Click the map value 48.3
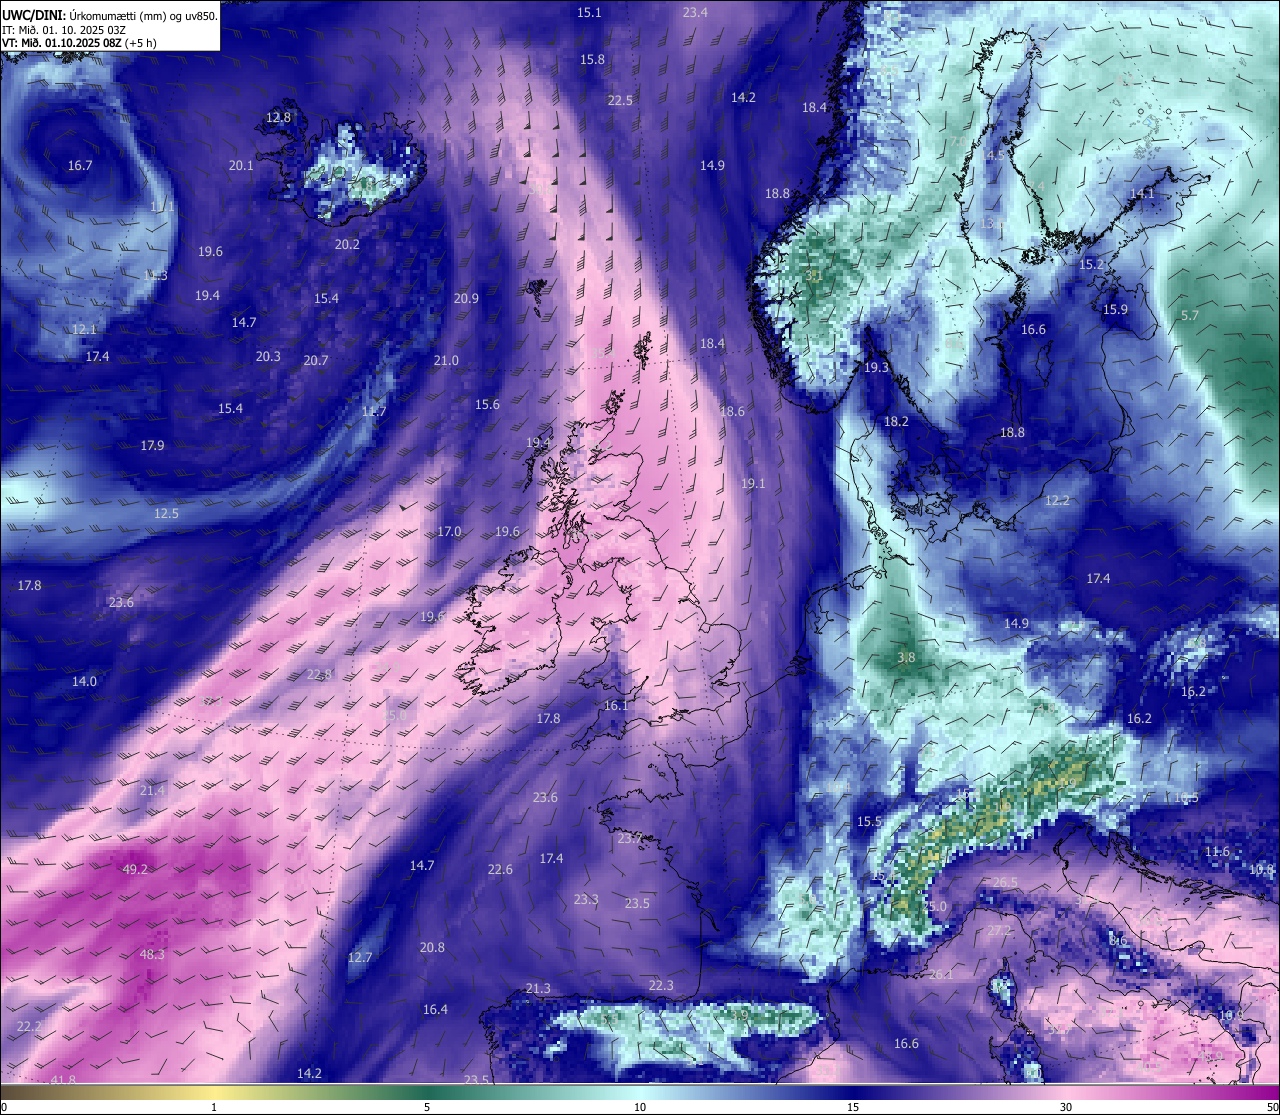Screen dimensions: 1280x1115 (152, 954)
